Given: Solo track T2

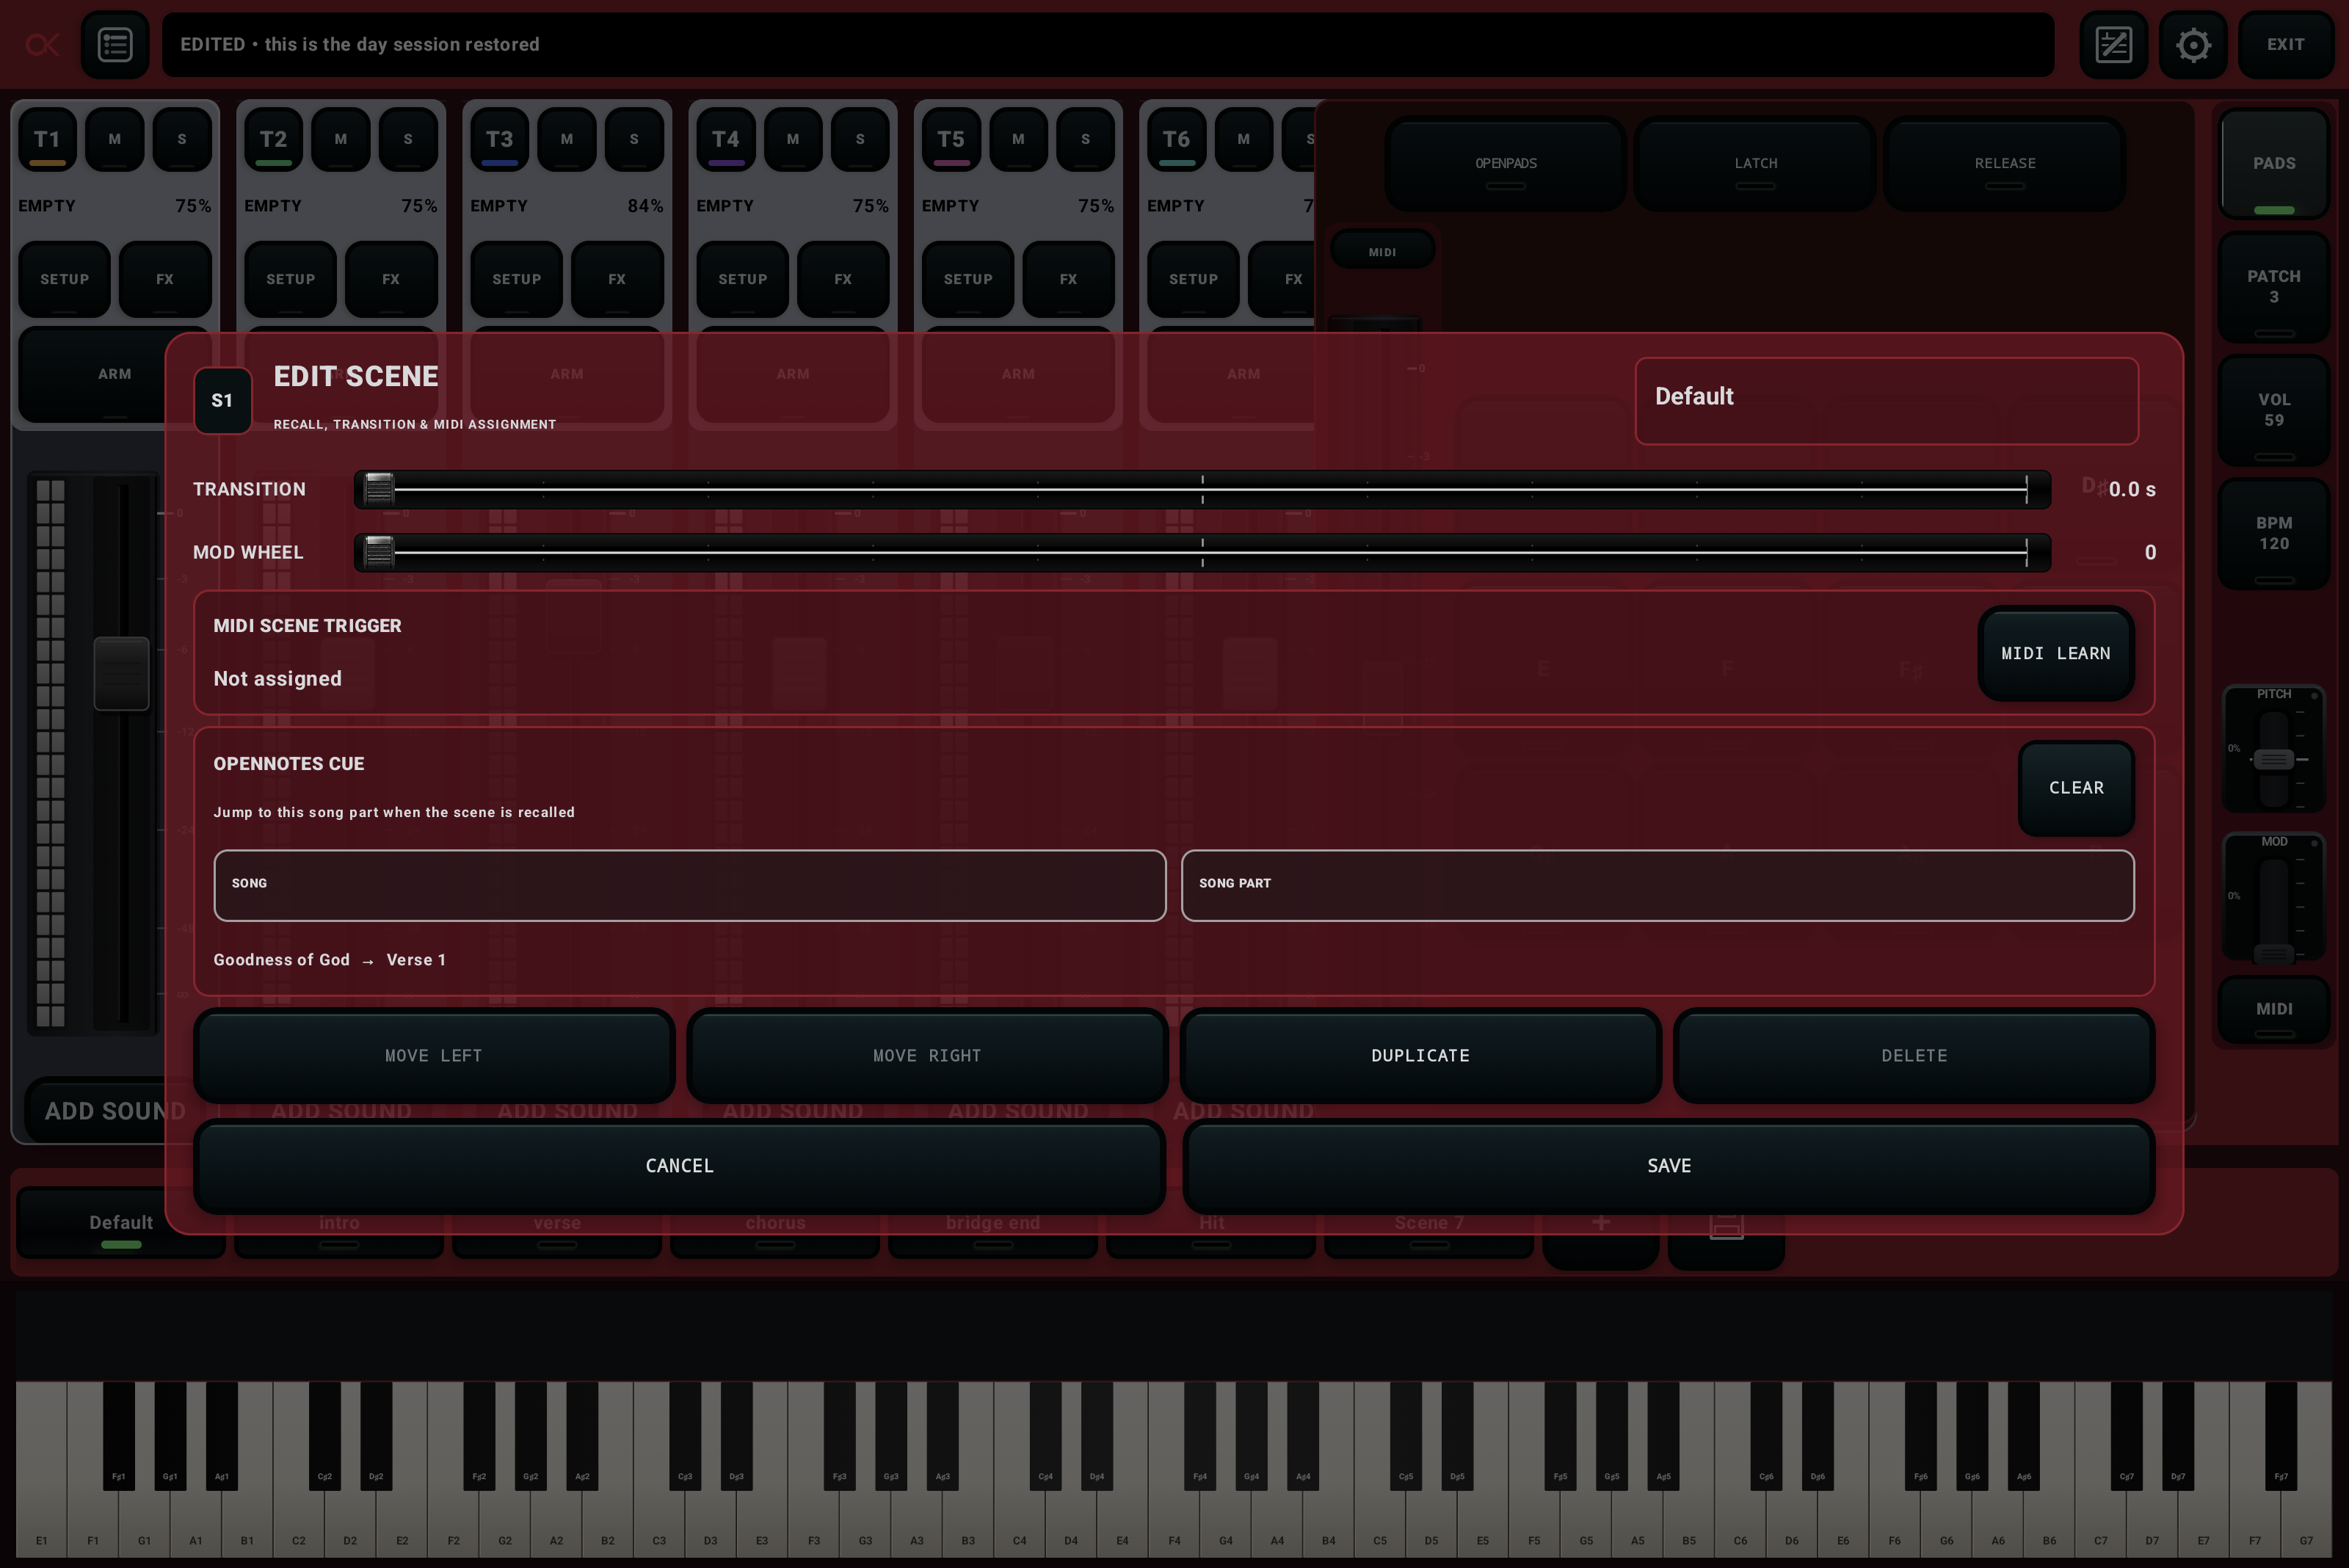Looking at the screenshot, I should click(x=408, y=139).
